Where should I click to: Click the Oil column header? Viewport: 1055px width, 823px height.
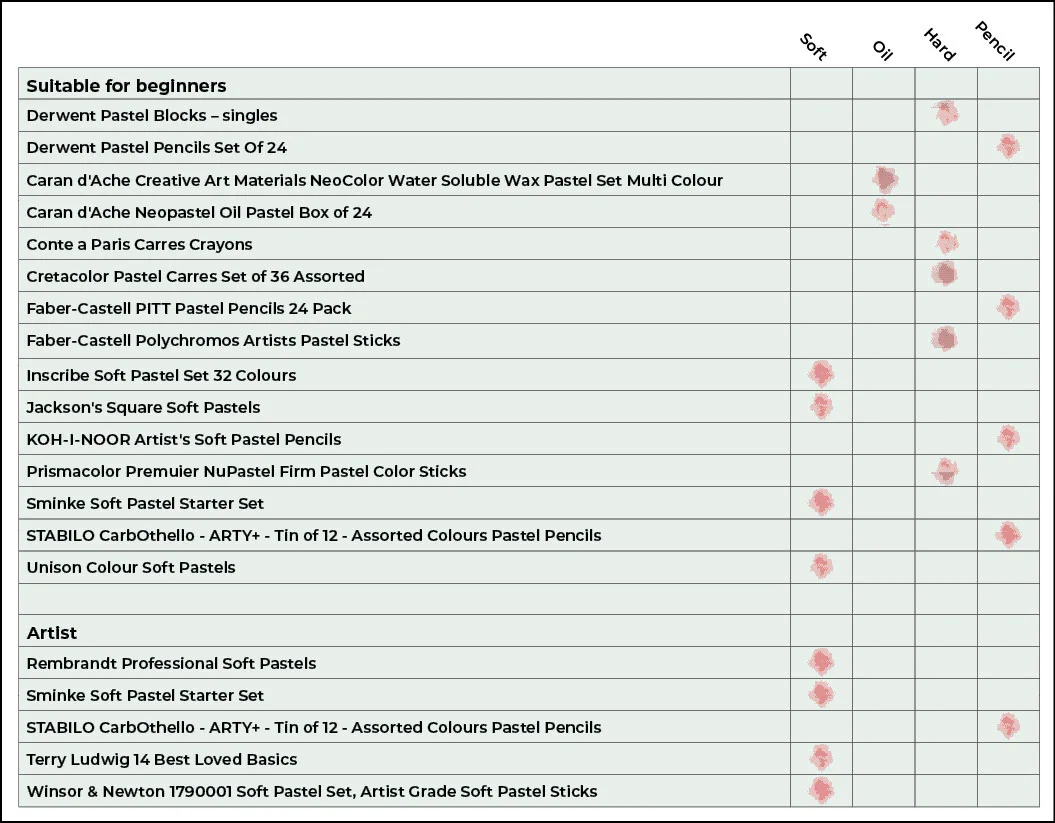pos(882,51)
